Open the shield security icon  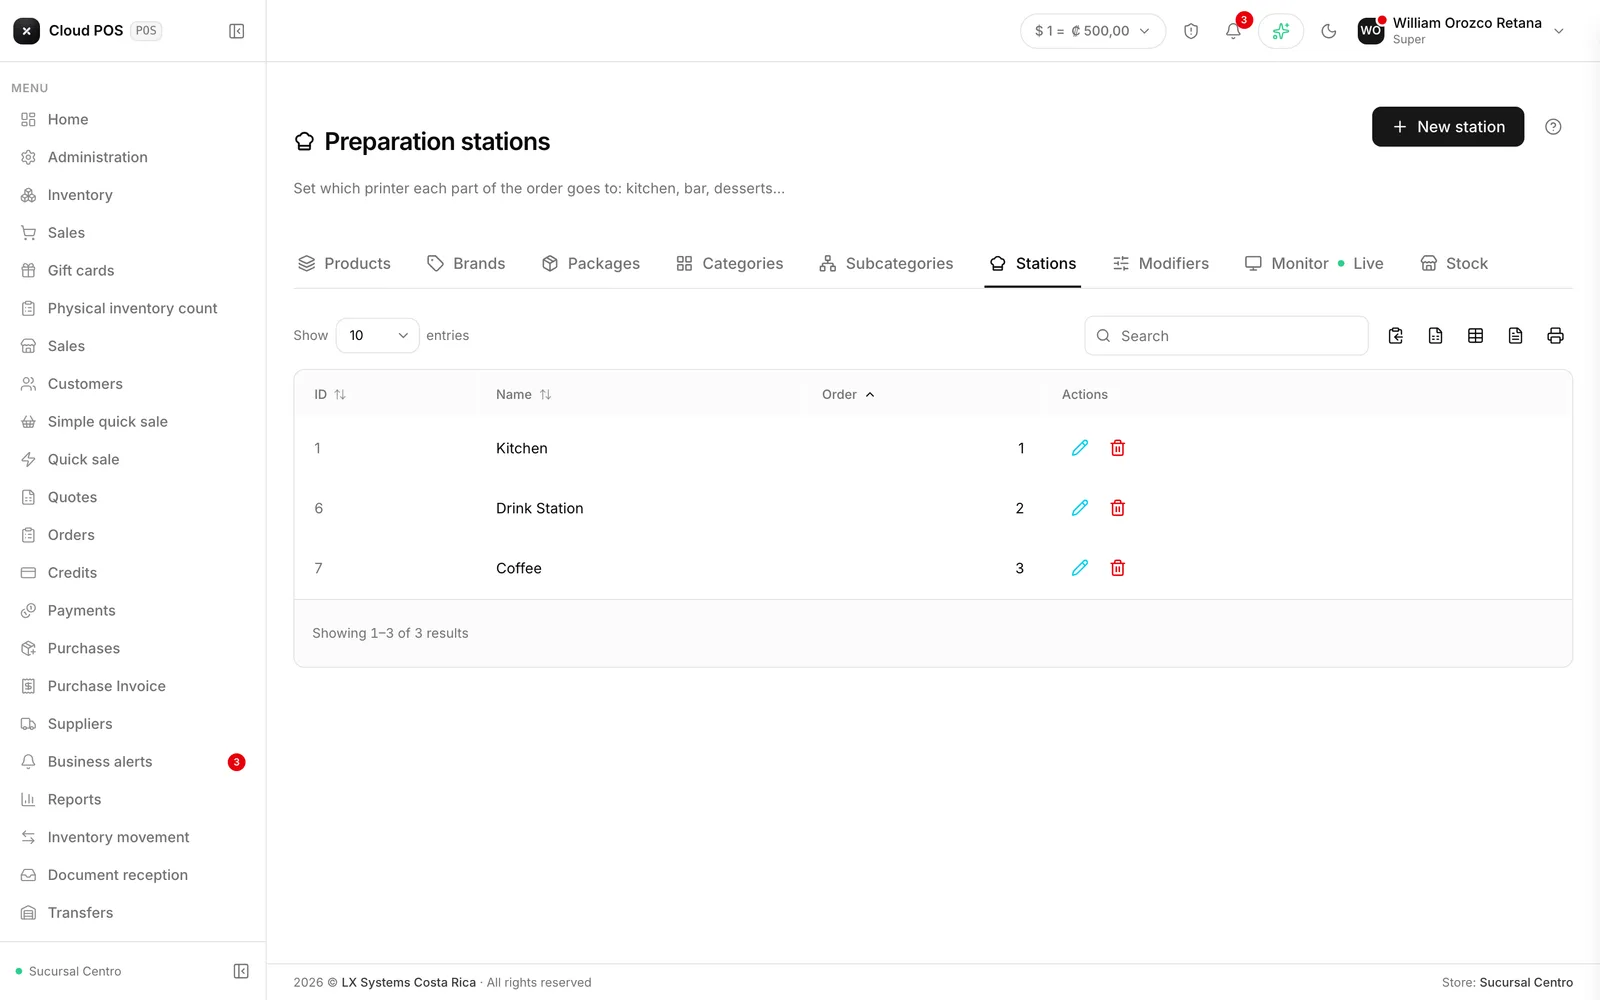pos(1191,31)
